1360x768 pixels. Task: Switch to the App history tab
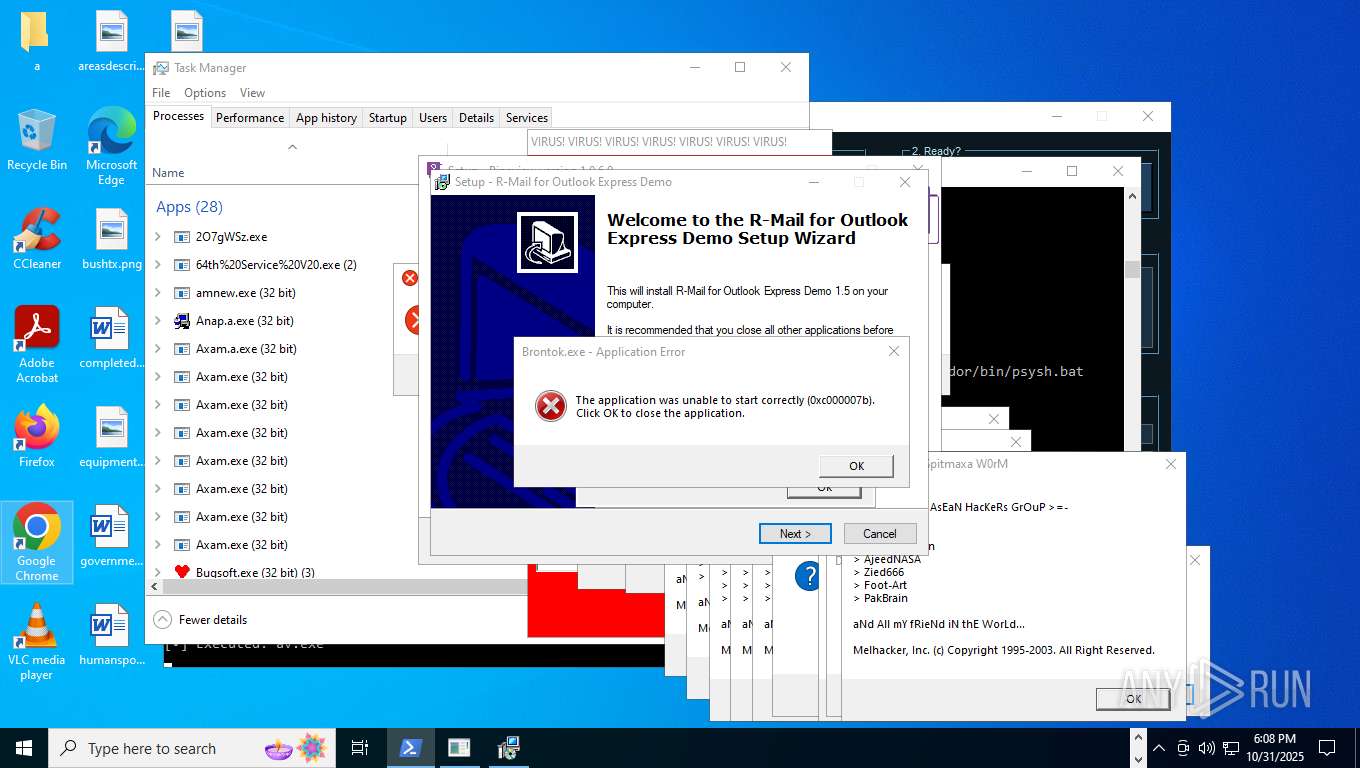(x=326, y=117)
